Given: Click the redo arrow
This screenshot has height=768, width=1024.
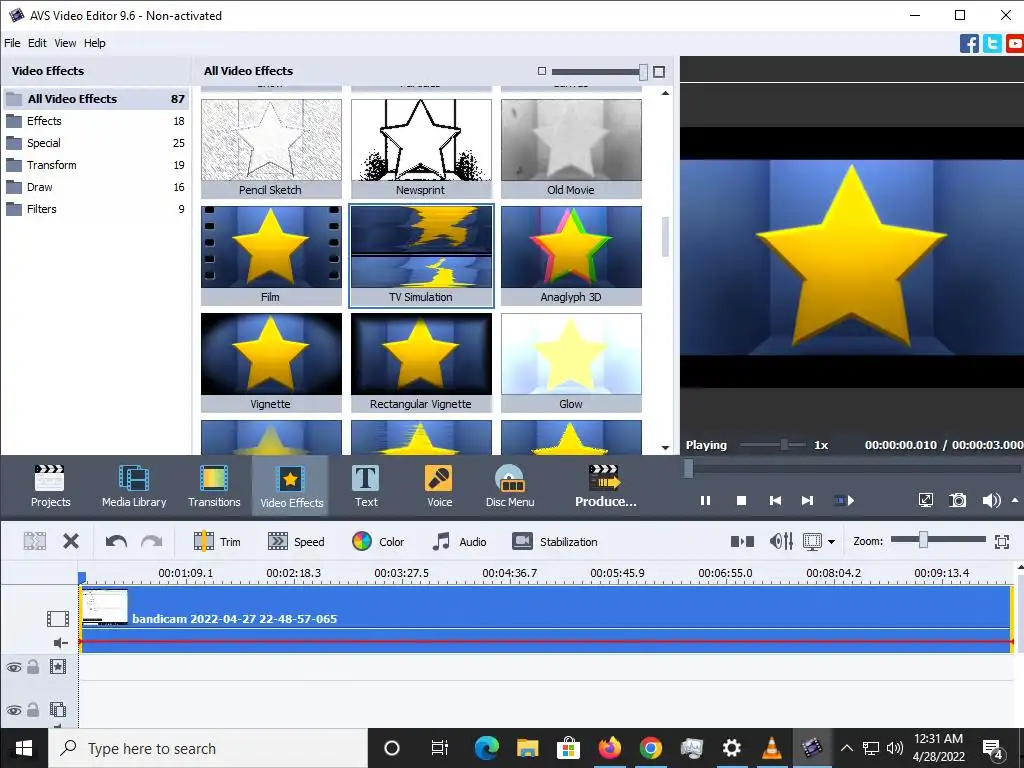Looking at the screenshot, I should pos(152,541).
